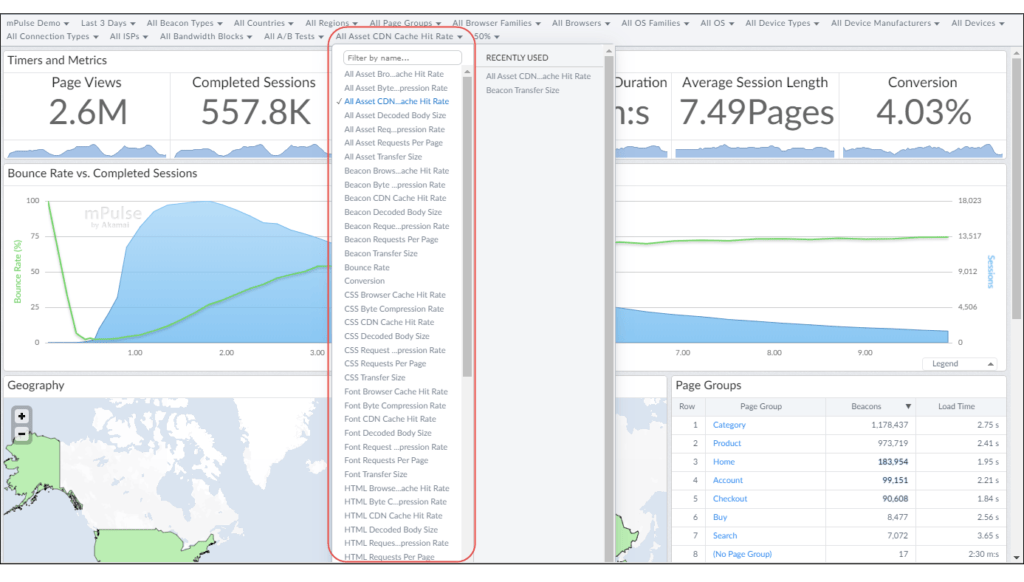Select All Asset Bro...ache Hit Rate
The height and width of the screenshot is (582, 1024).
(394, 74)
